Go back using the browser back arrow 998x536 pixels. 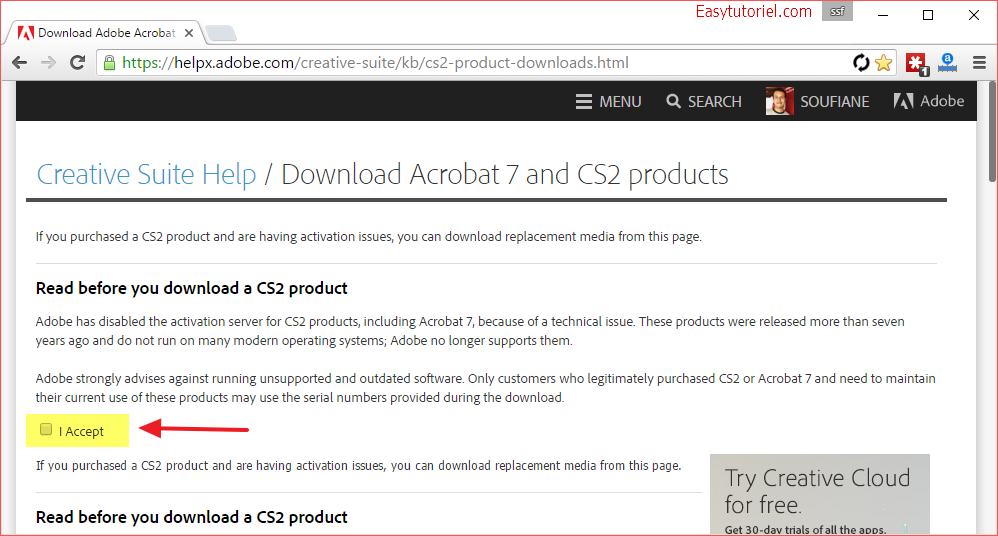coord(20,62)
